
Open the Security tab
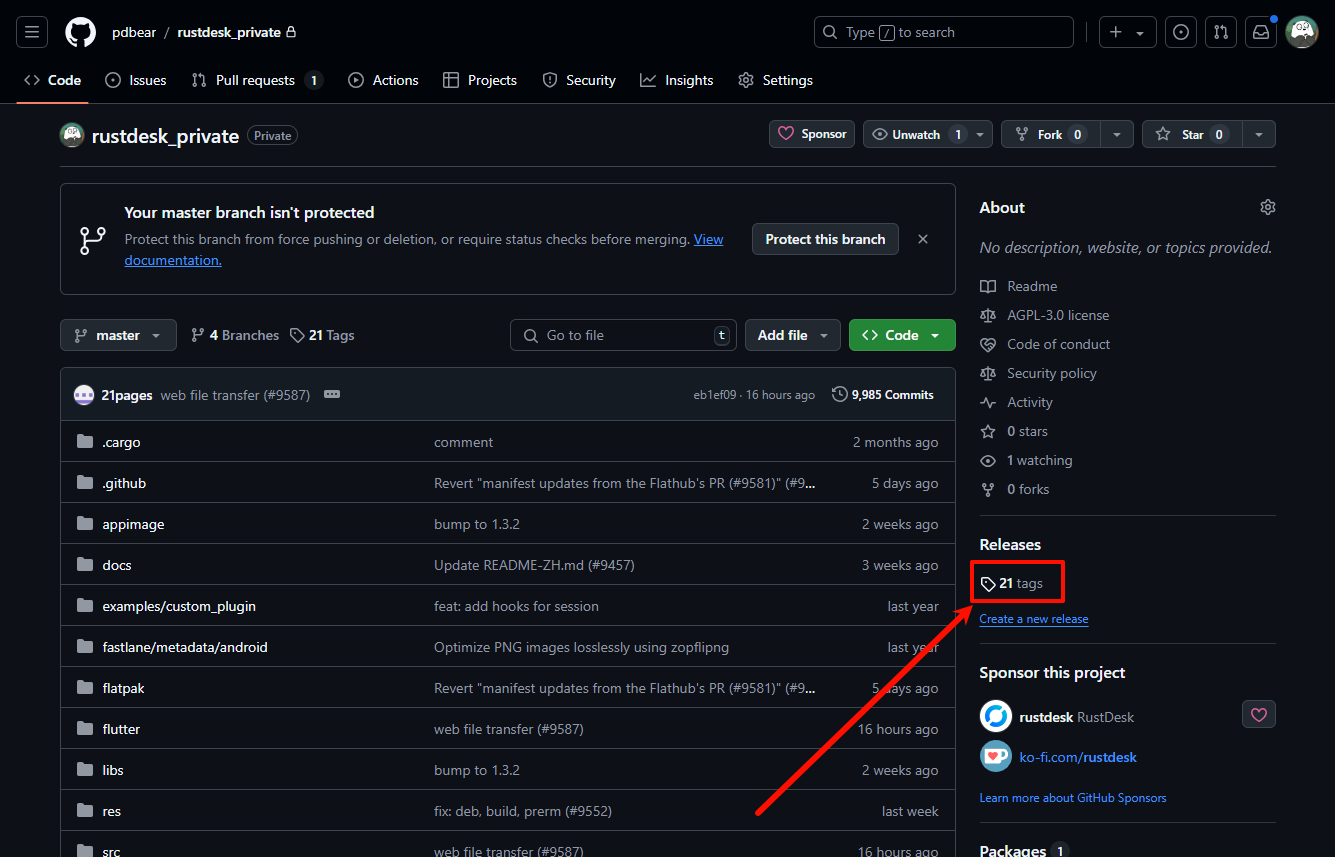[x=579, y=80]
